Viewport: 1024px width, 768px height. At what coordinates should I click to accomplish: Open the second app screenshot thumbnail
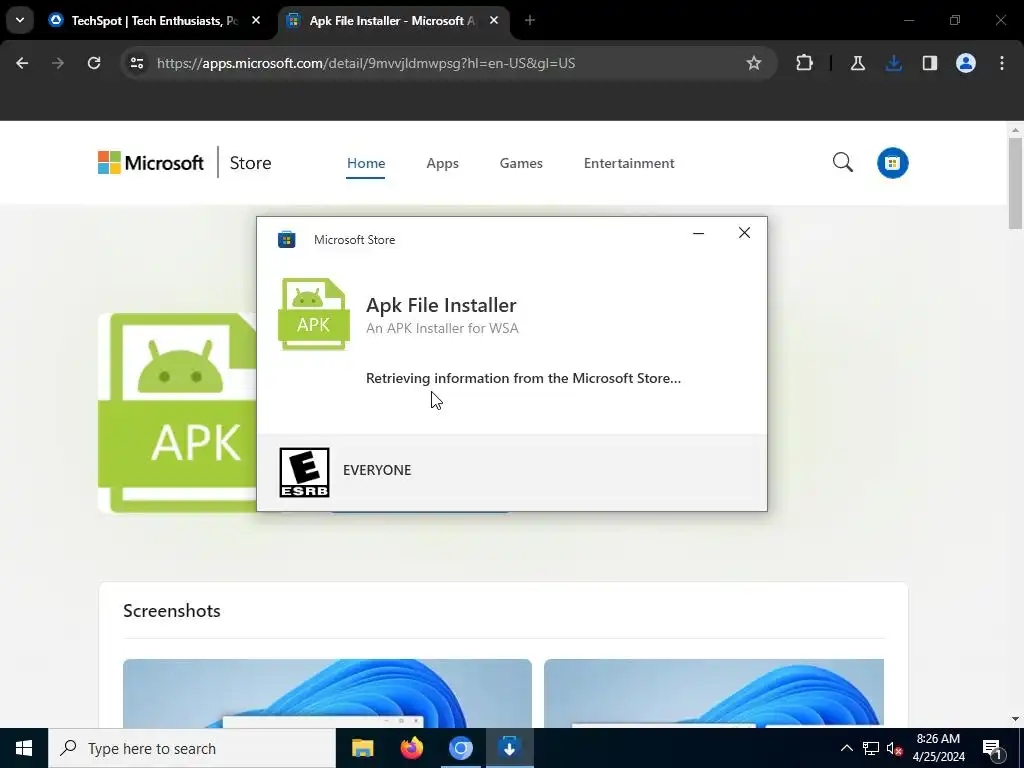(713, 693)
